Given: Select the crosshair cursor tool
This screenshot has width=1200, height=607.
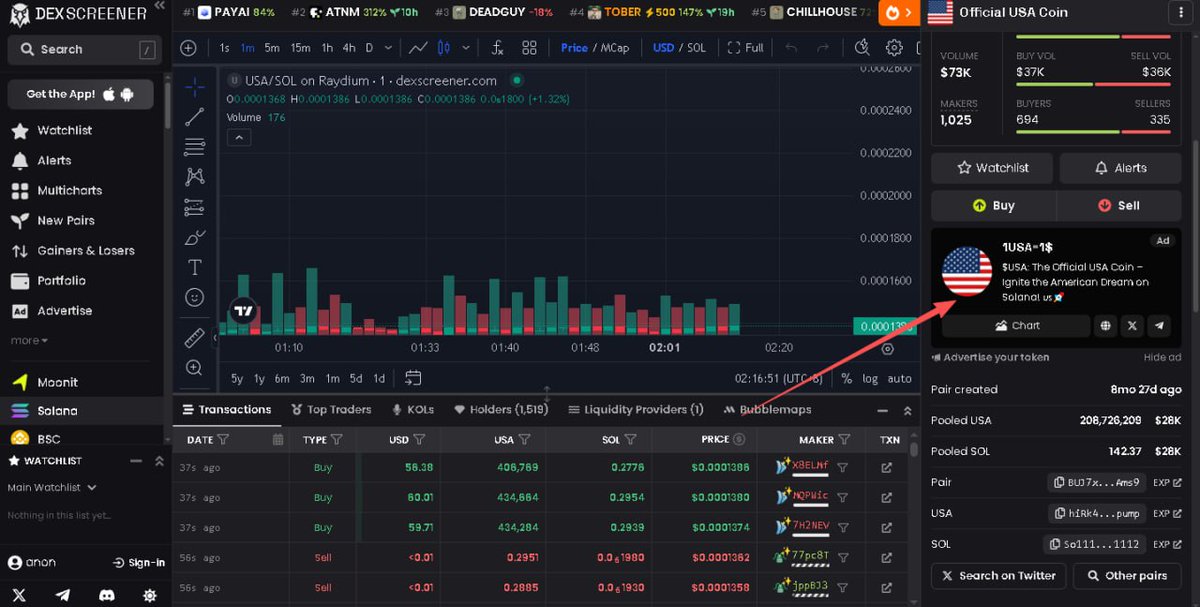Looking at the screenshot, I should coord(194,87).
